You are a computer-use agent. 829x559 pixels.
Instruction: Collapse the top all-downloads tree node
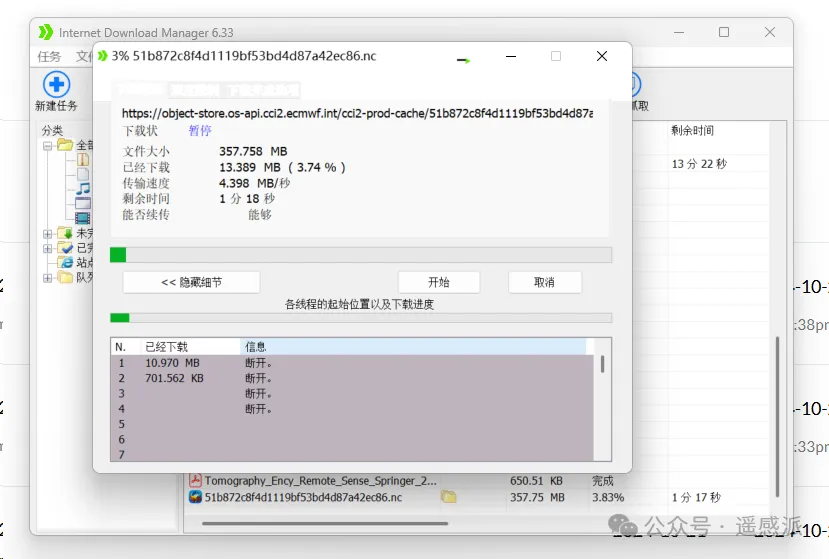[x=48, y=145]
